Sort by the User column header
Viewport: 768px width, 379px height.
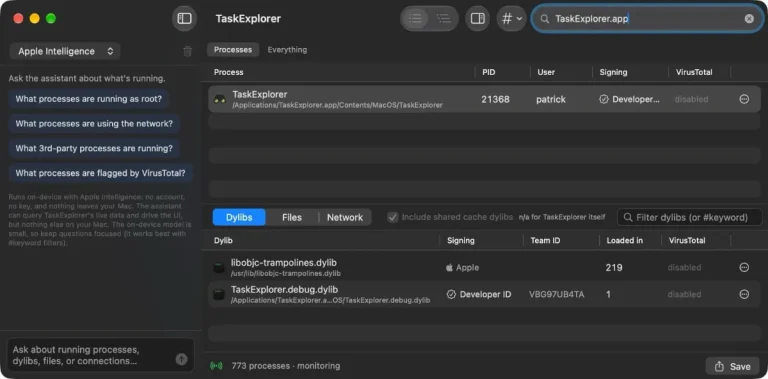click(x=546, y=72)
